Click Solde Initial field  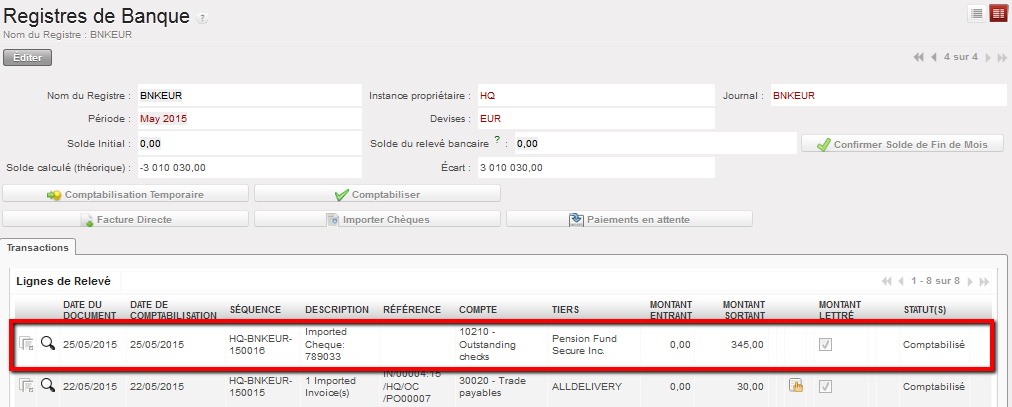tap(249, 143)
